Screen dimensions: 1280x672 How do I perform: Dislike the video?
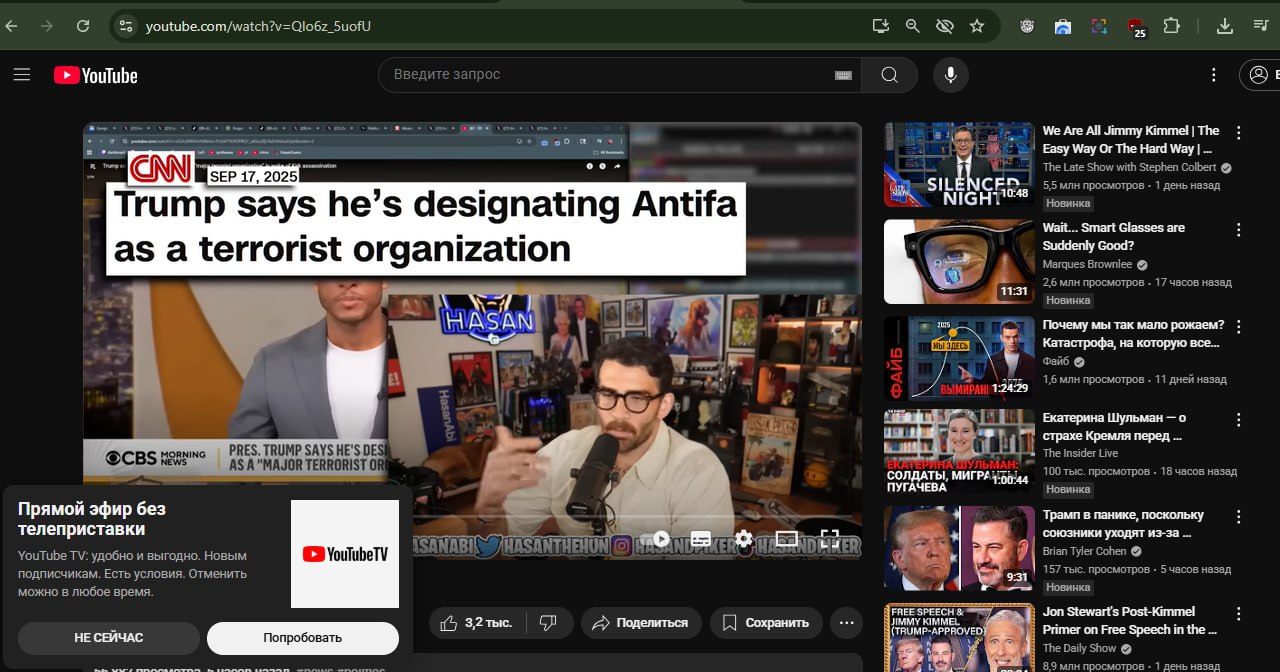[548, 623]
